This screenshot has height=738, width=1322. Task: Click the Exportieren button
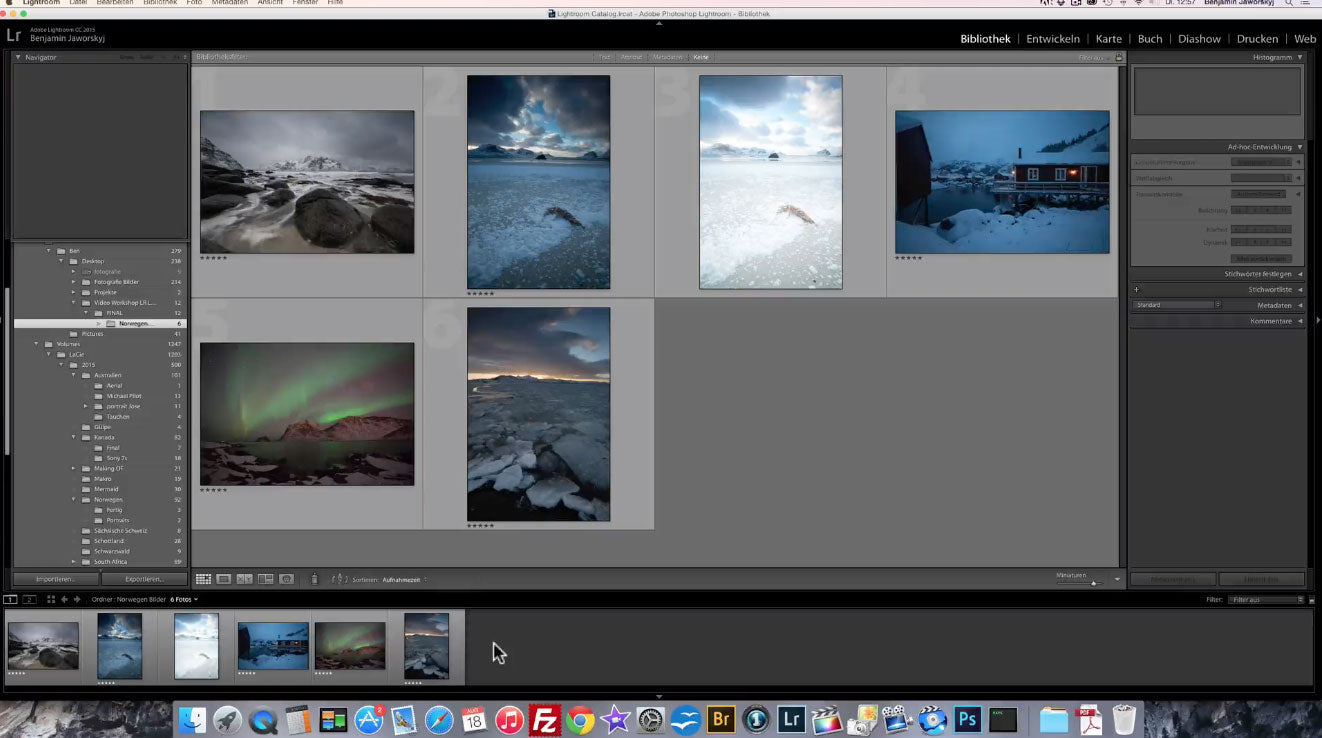[x=145, y=579]
